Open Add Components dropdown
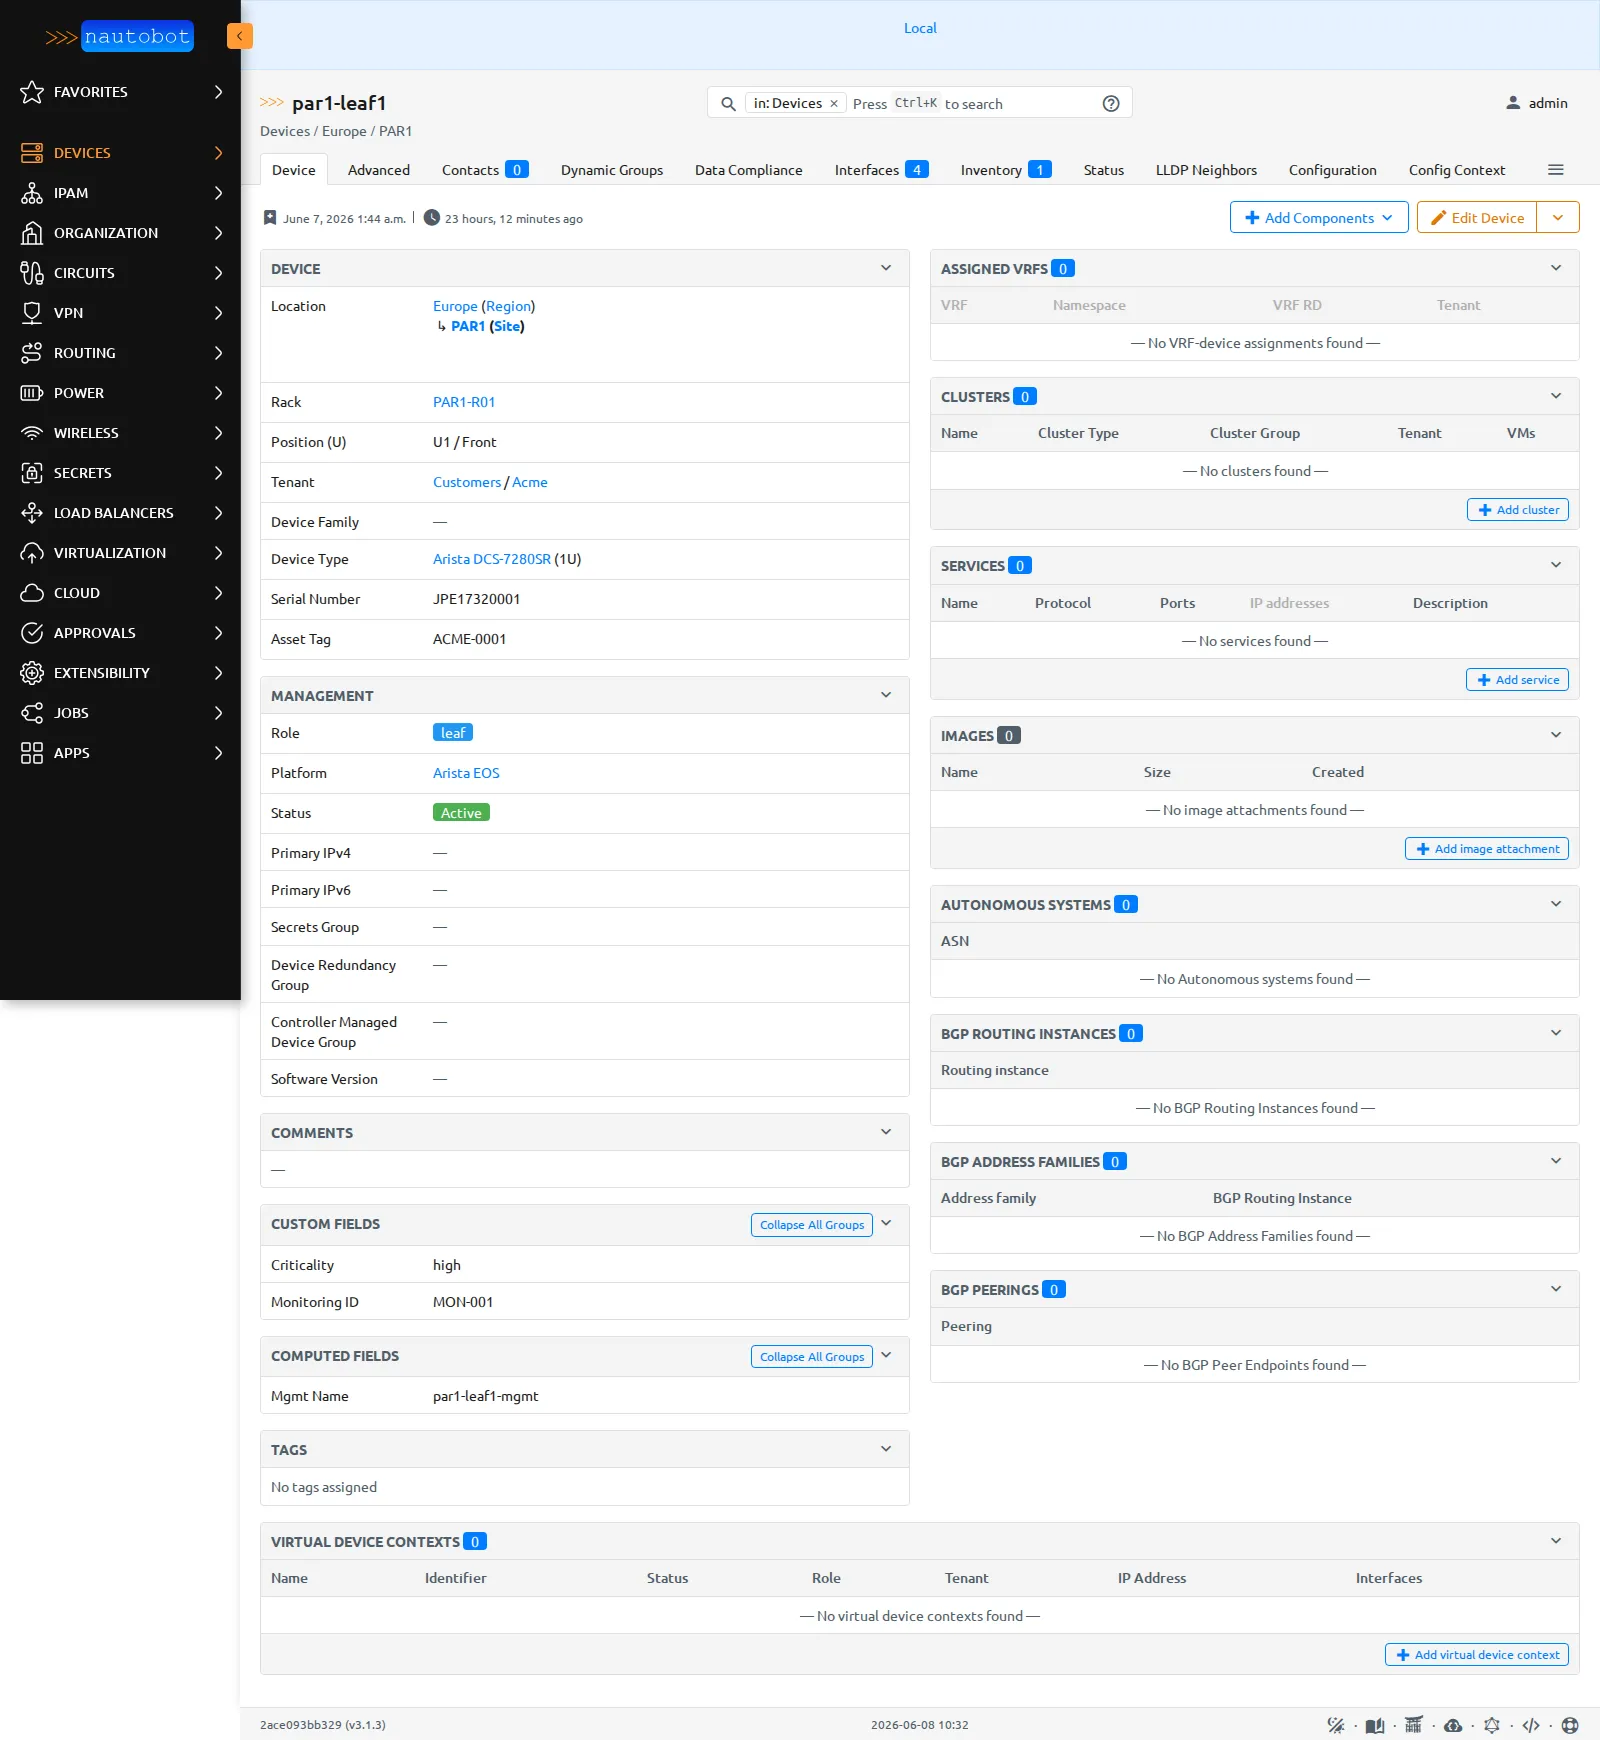The height and width of the screenshot is (1740, 1600). (1319, 218)
